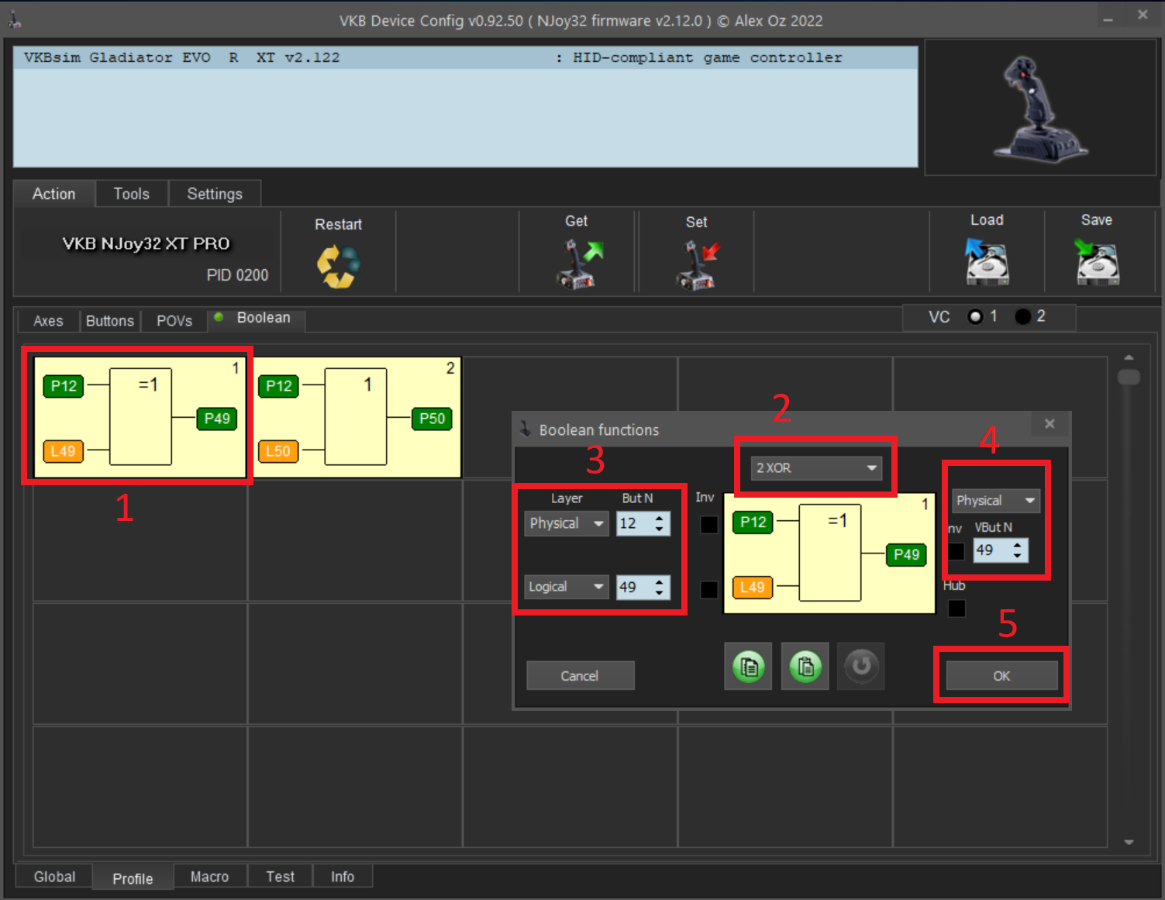Click the P12 node in the dialog preview
Screen dimensions: 1165x900
(x=753, y=522)
